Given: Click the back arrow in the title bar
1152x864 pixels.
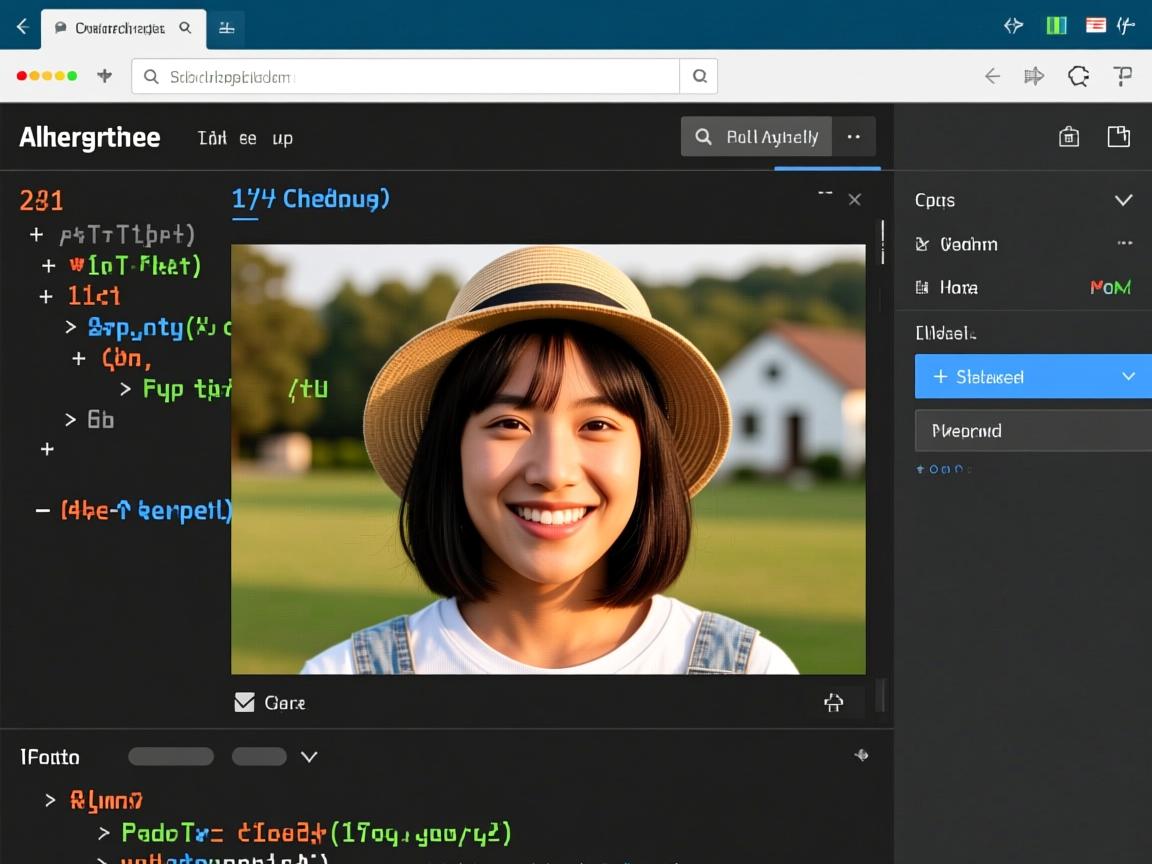Looking at the screenshot, I should 21,27.
